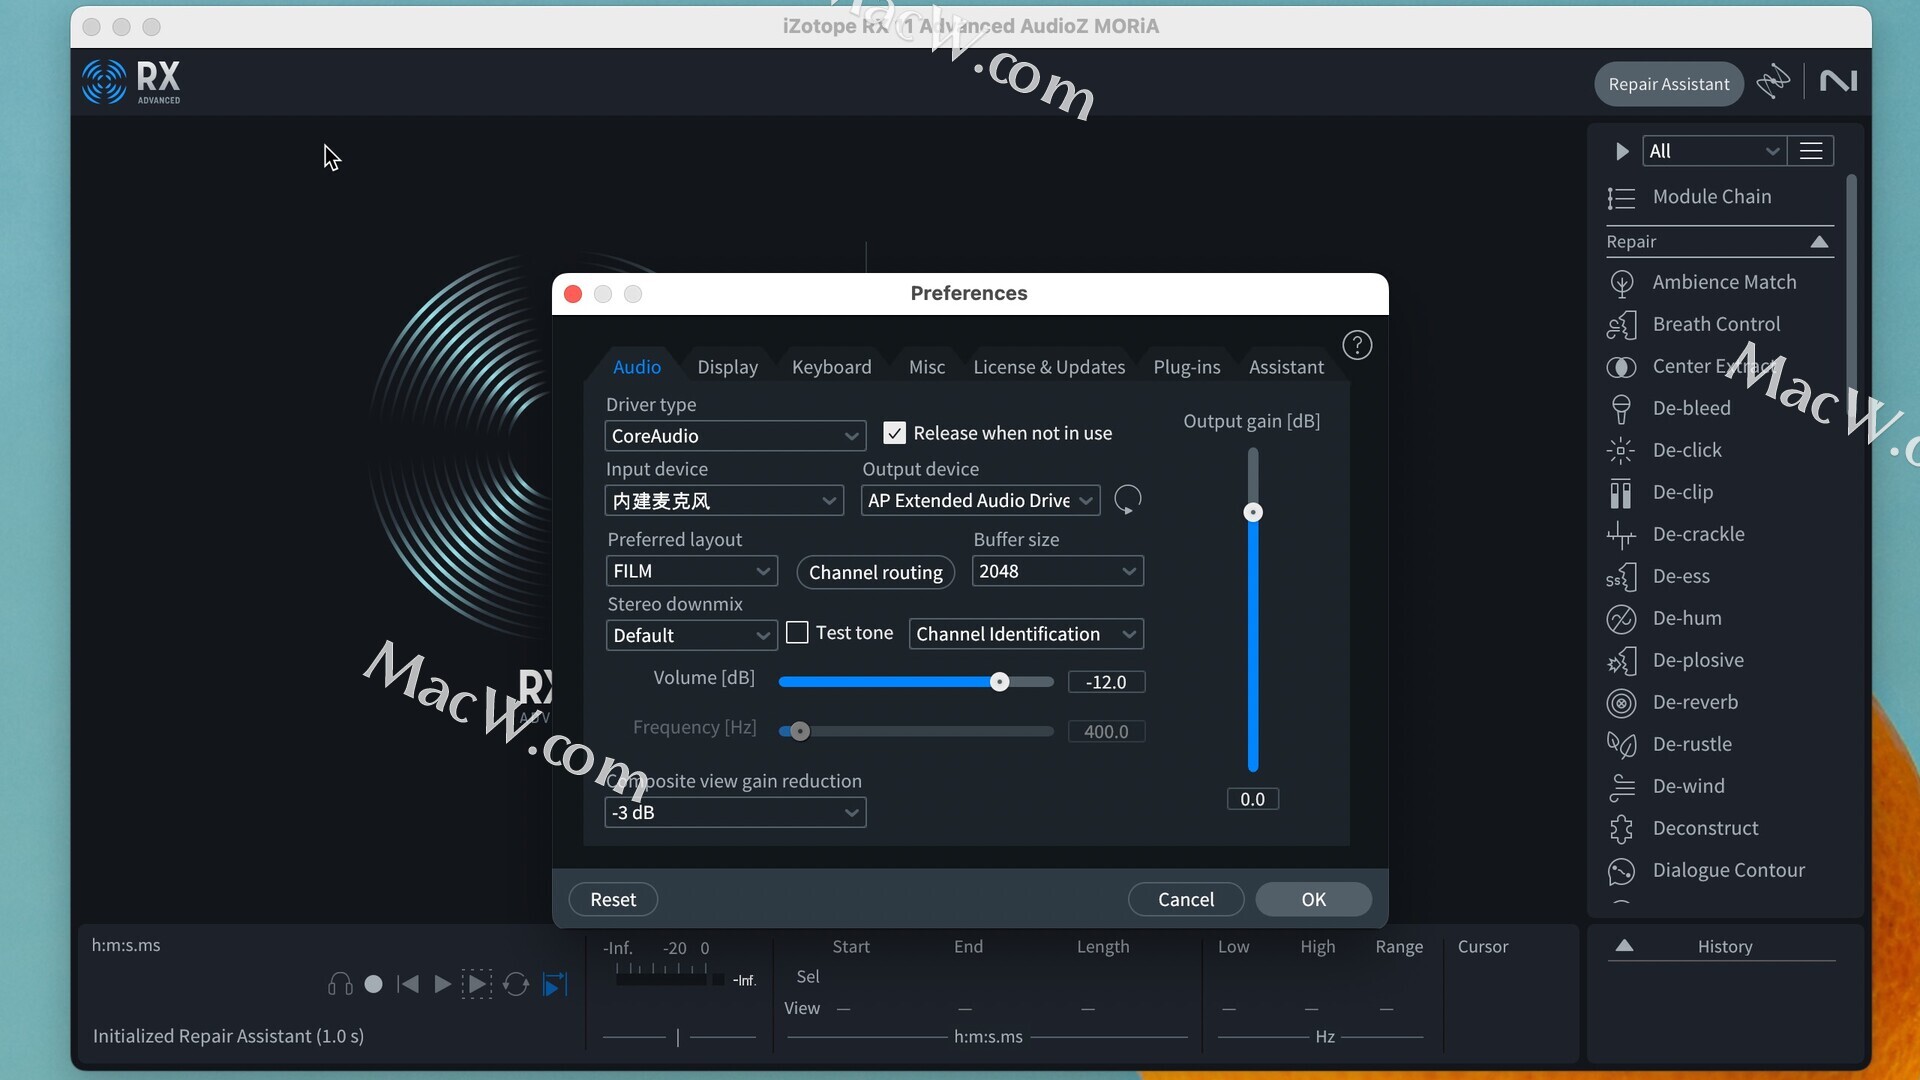The height and width of the screenshot is (1080, 1920).
Task: Toggle input monitoring headphones icon
Action: coord(340,984)
